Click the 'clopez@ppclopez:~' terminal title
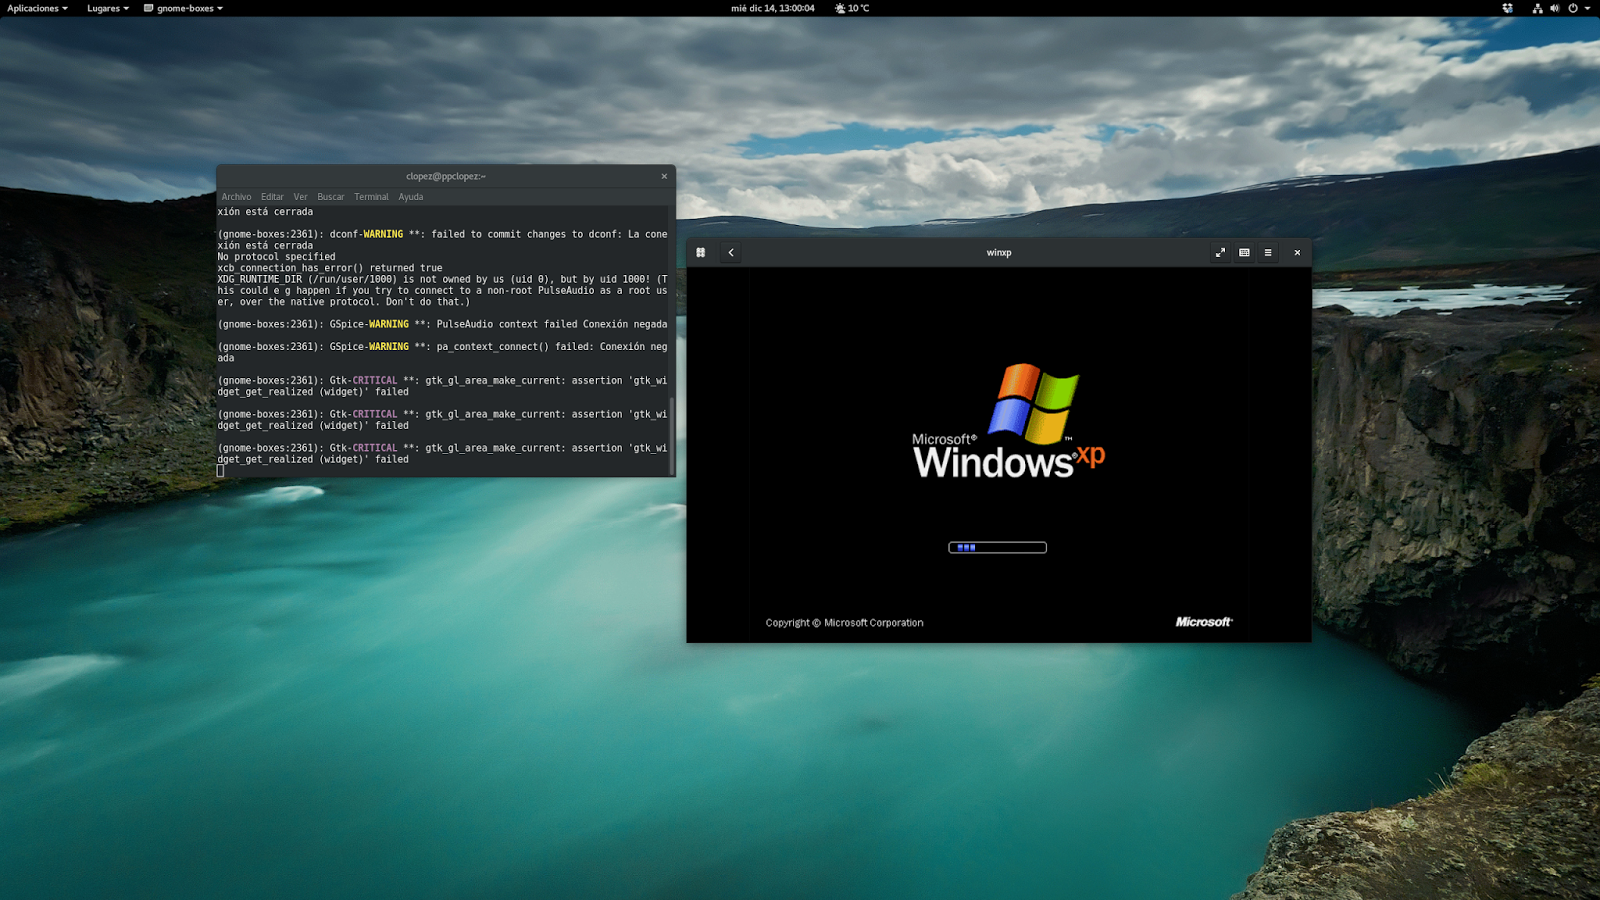This screenshot has width=1600, height=900. tap(446, 176)
